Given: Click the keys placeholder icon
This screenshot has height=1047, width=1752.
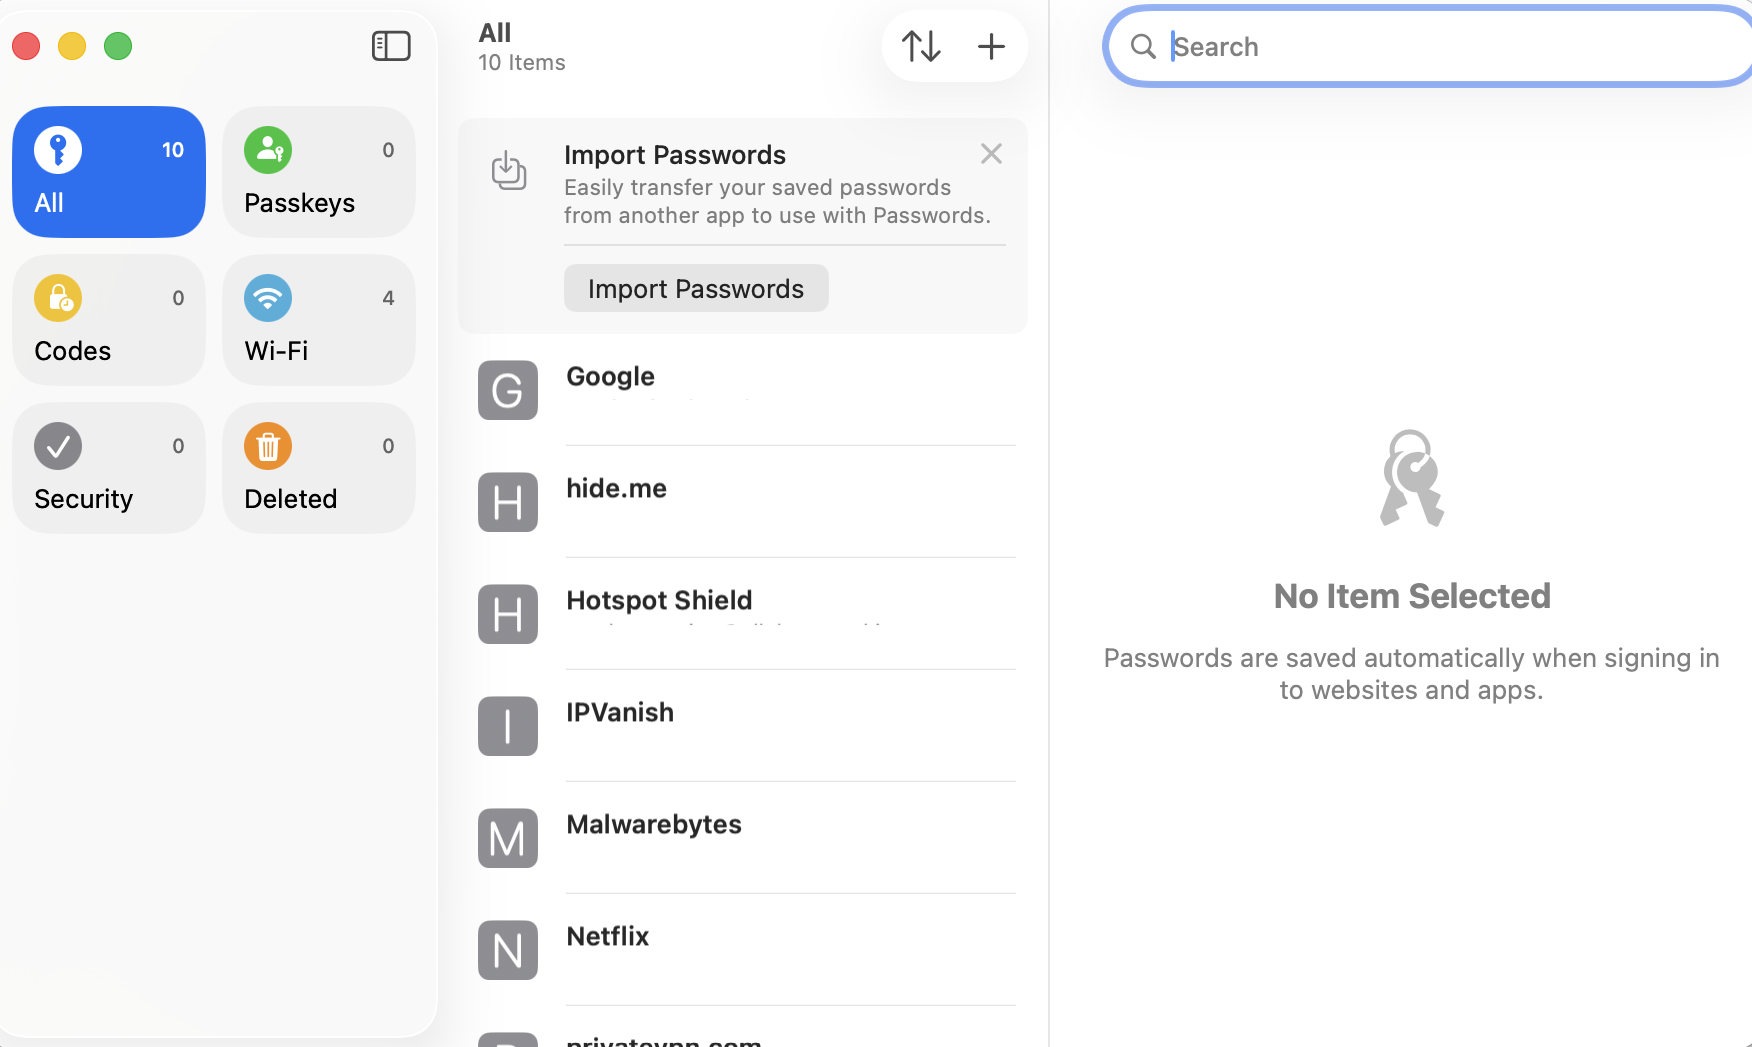Looking at the screenshot, I should (x=1412, y=478).
